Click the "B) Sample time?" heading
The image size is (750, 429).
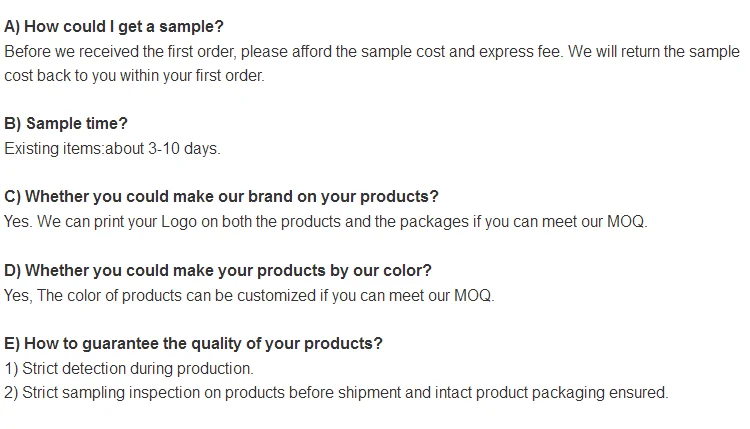pyautogui.click(x=66, y=124)
